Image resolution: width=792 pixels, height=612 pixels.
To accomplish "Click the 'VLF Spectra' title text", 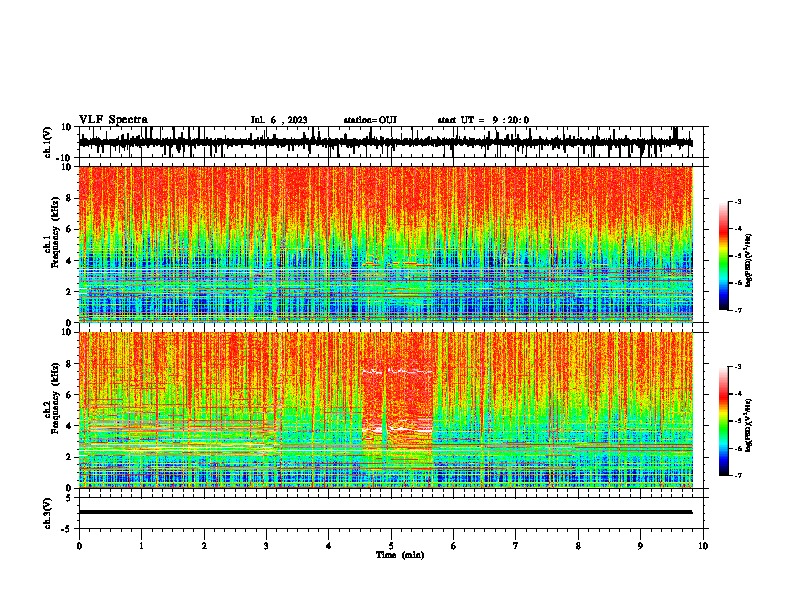I will click(113, 120).
